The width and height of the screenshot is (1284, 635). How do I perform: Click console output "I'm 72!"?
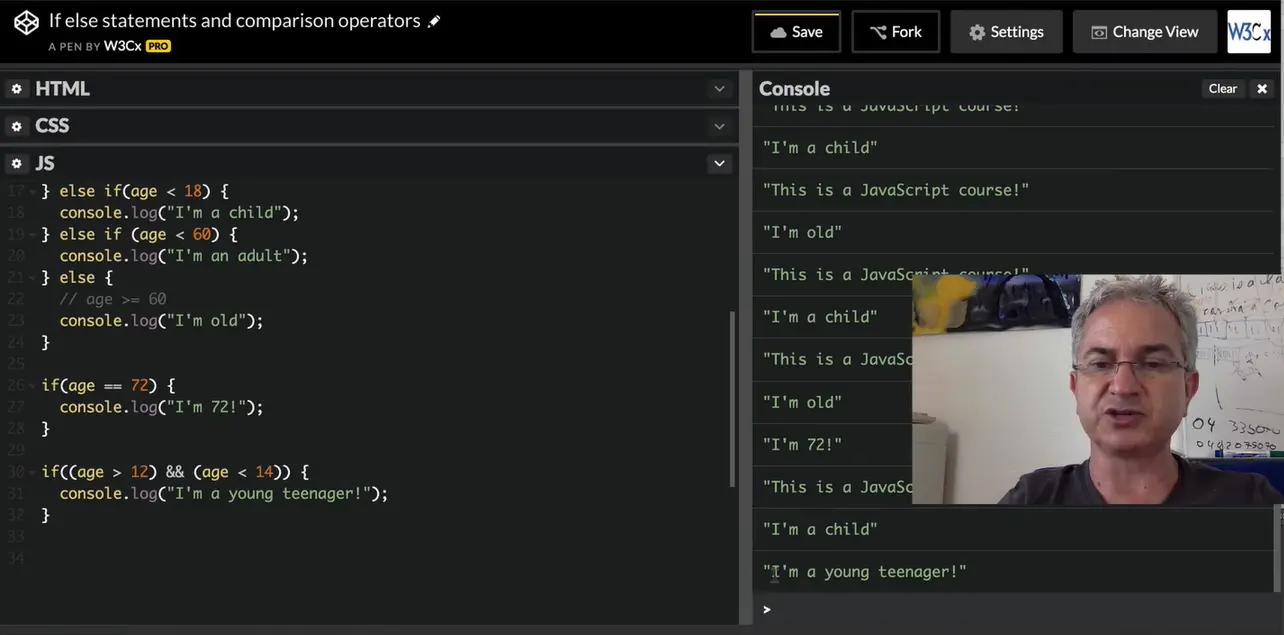(802, 445)
